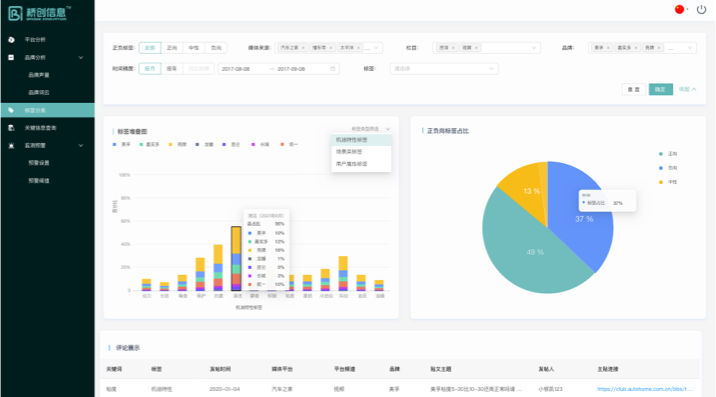Open the autohome forum link in comments table
Screen dimensions: 716x397
click(x=645, y=389)
